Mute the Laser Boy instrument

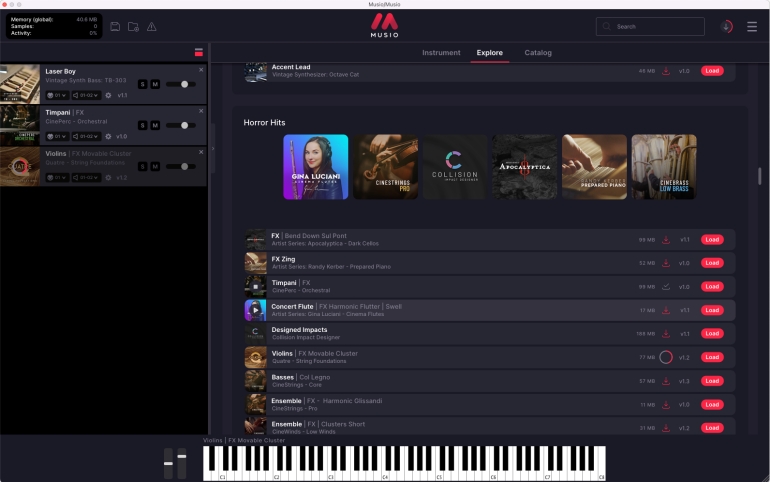(155, 84)
